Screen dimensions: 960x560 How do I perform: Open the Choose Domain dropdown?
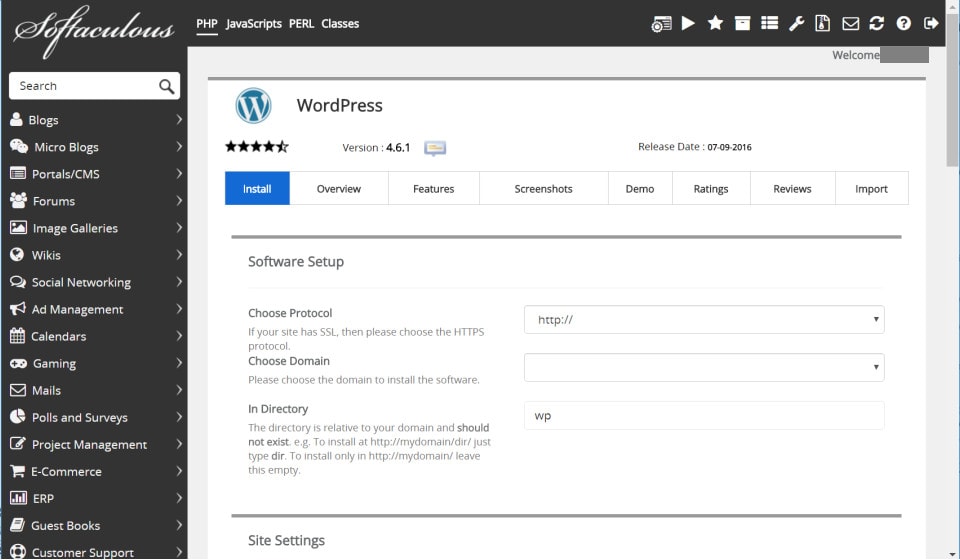[x=704, y=367]
